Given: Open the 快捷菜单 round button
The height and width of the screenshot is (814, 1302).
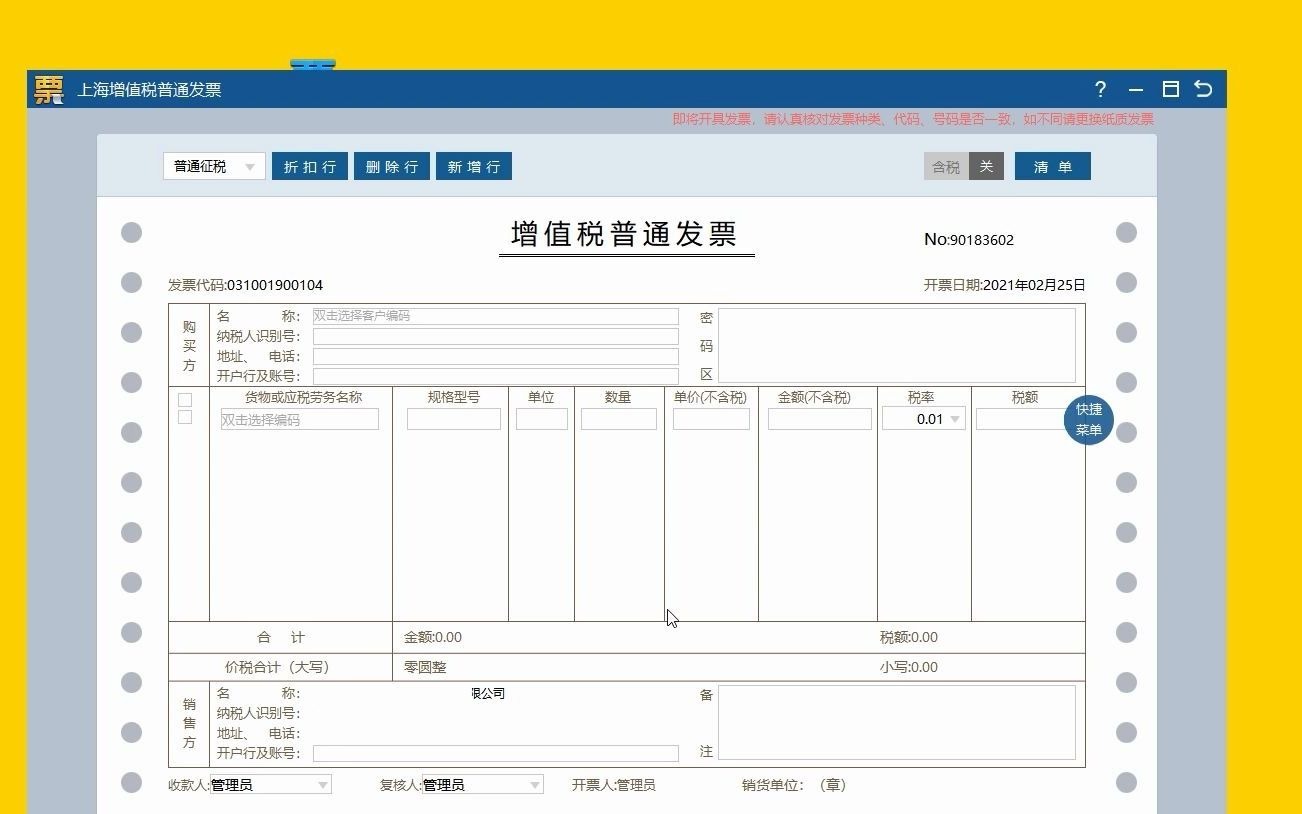Looking at the screenshot, I should click(x=1088, y=420).
